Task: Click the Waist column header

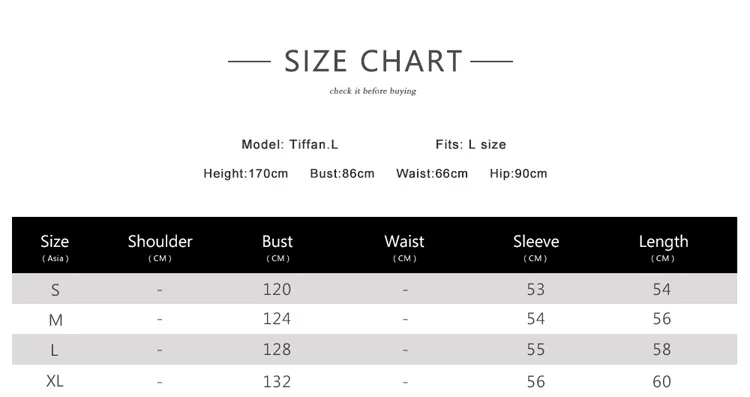Action: click(404, 247)
